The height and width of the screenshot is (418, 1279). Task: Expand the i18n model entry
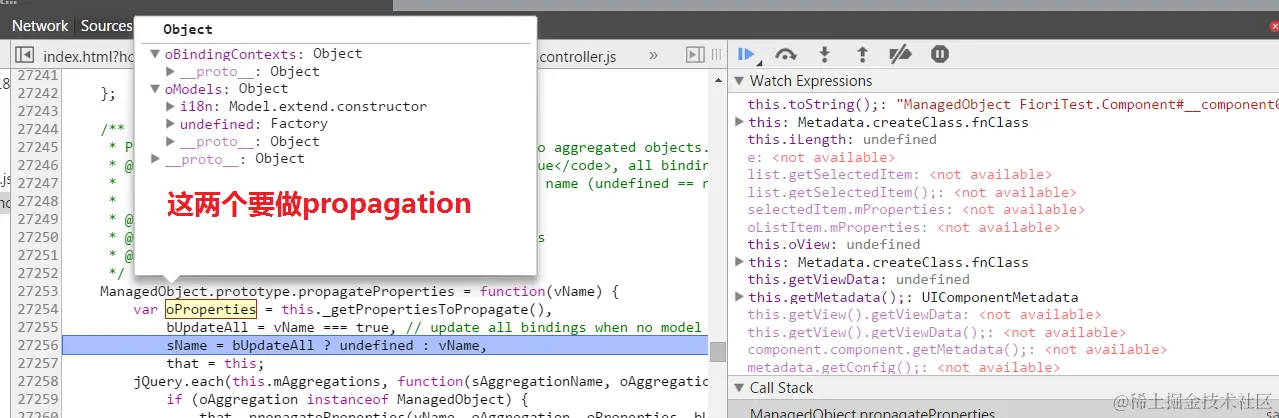171,106
